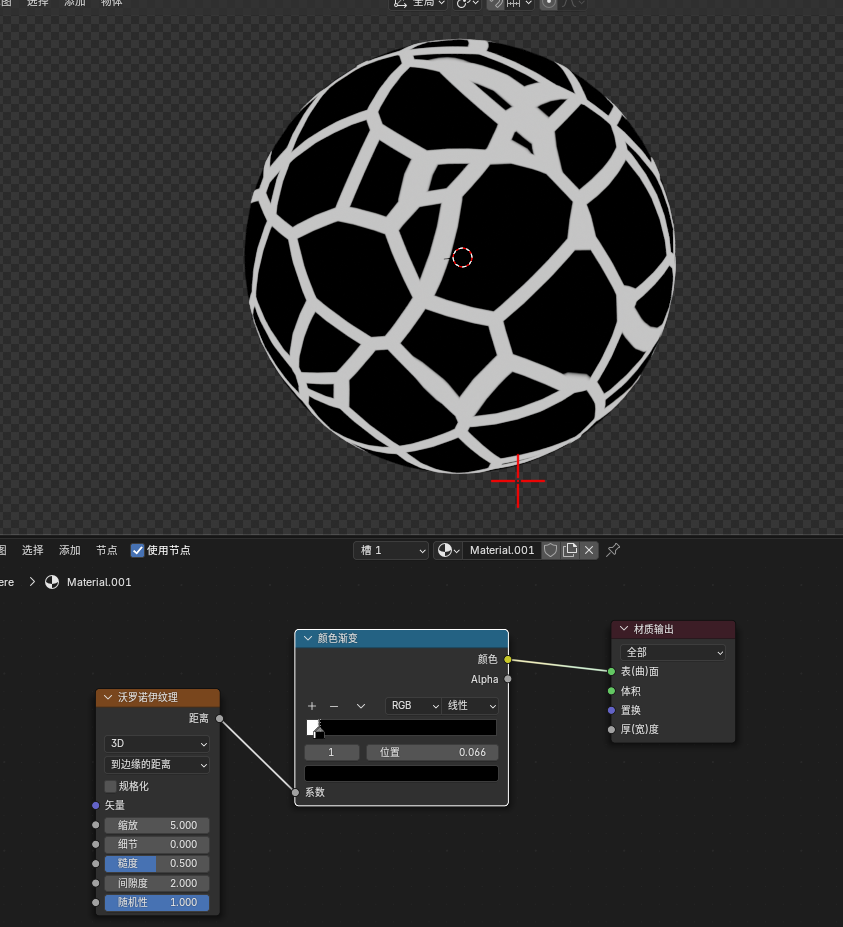Enable the 规格化 checkbox
843x927 pixels.
tap(111, 786)
